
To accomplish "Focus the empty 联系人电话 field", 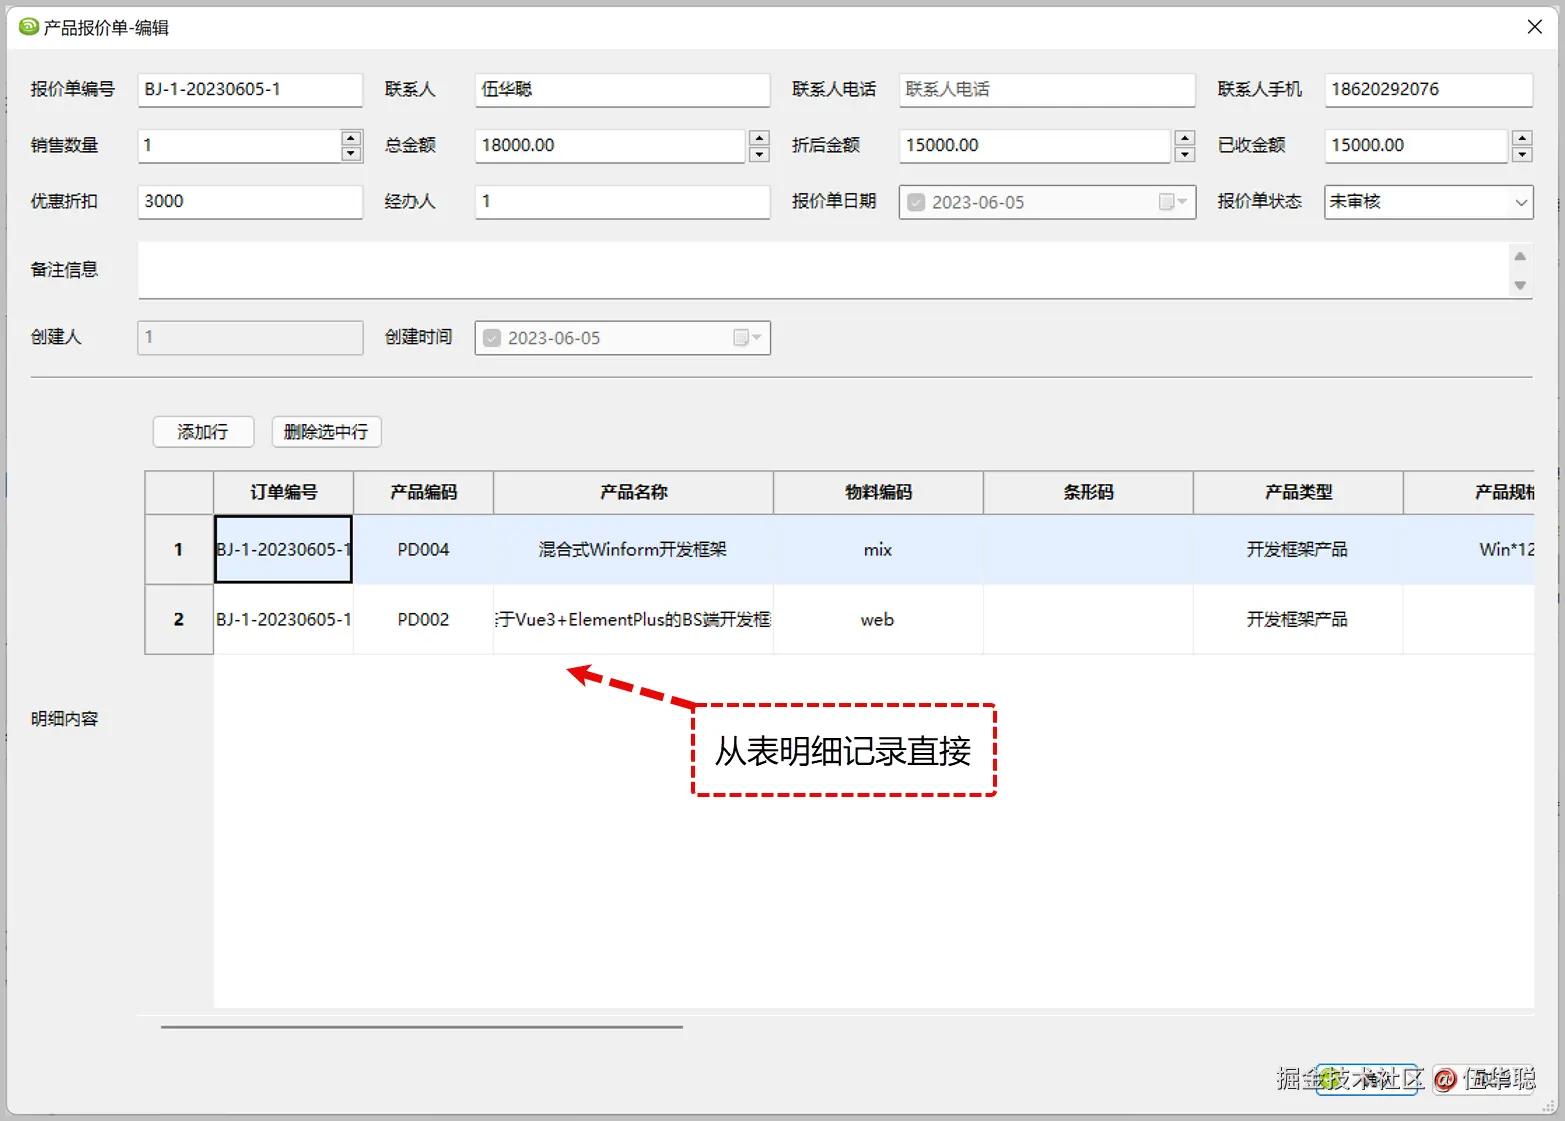I will 1047,89.
